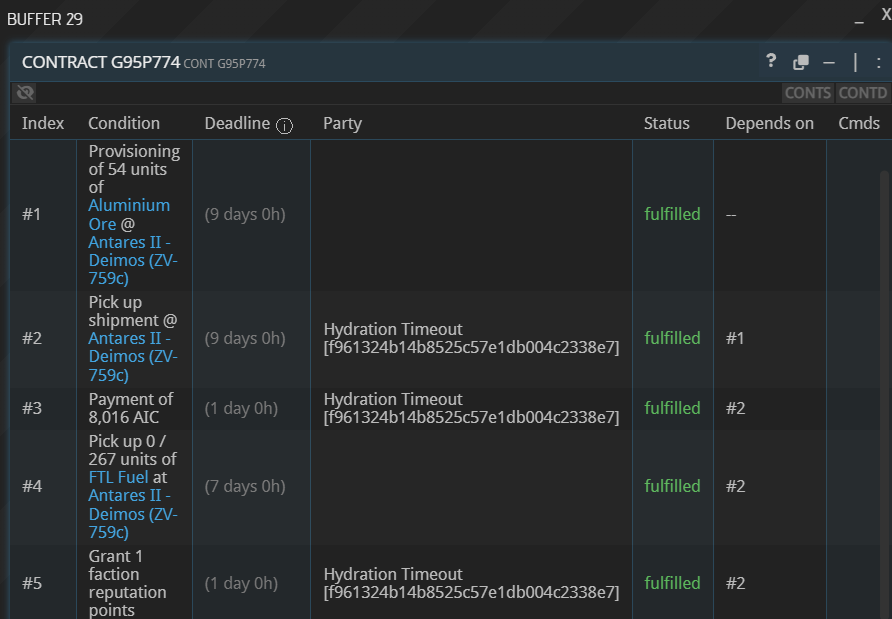Screen dimensions: 892x619
Task: Open the question mark help icon
Action: coord(771,61)
